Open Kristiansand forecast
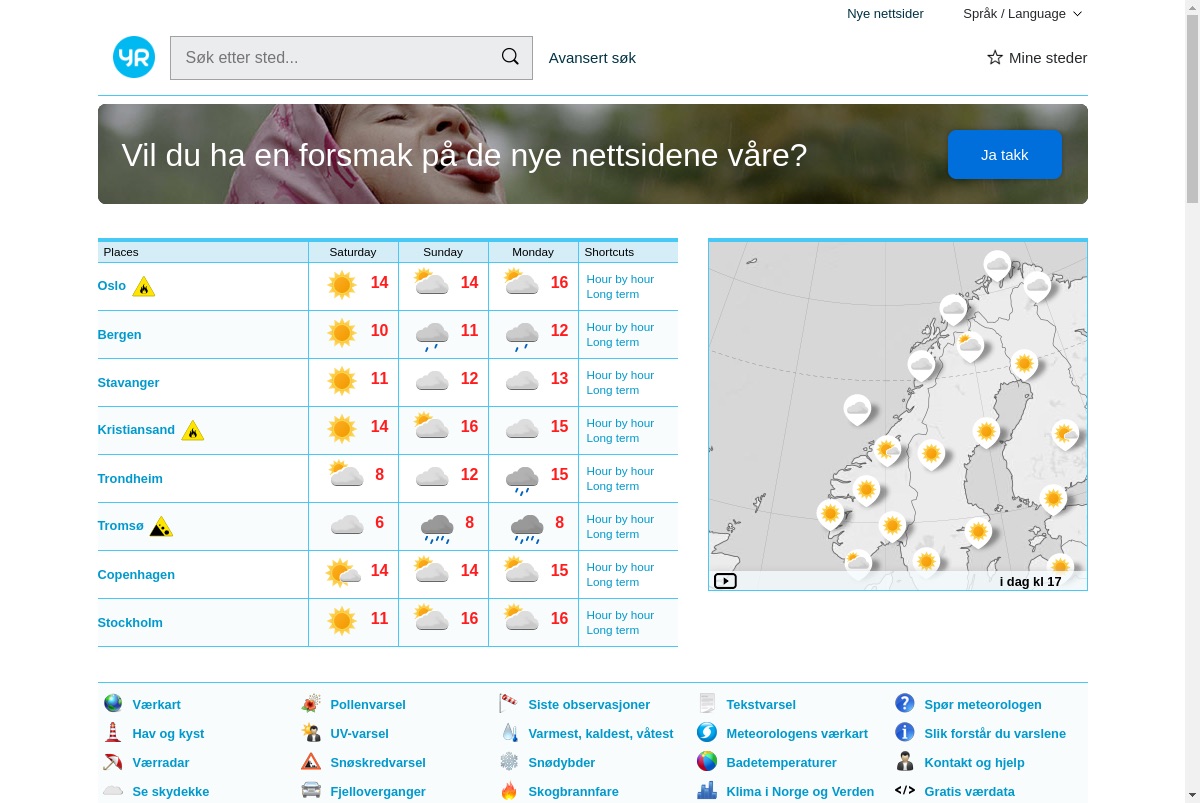The image size is (1200, 803). (x=136, y=430)
